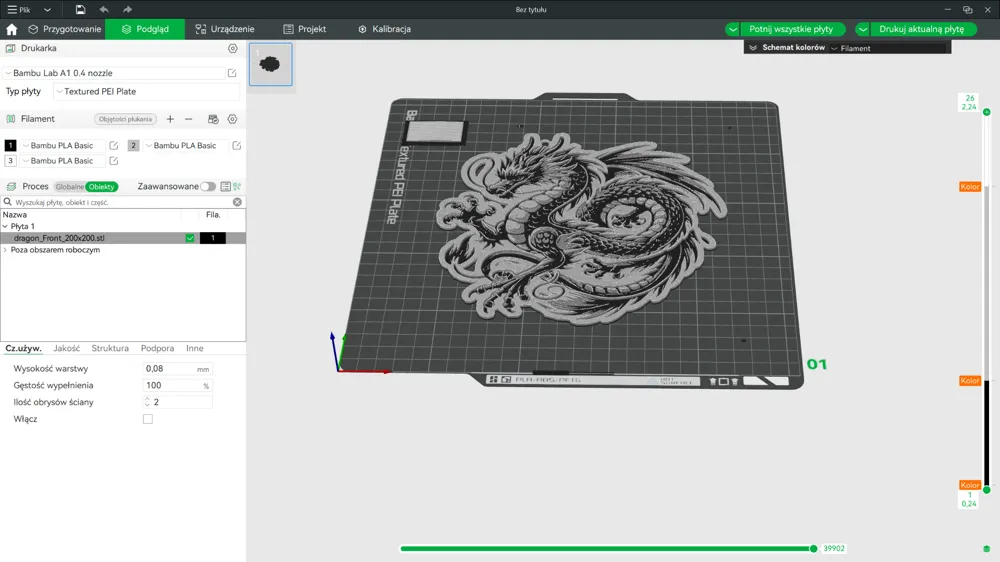Open filament settings gear icon
The height and width of the screenshot is (562, 1000).
(x=233, y=119)
